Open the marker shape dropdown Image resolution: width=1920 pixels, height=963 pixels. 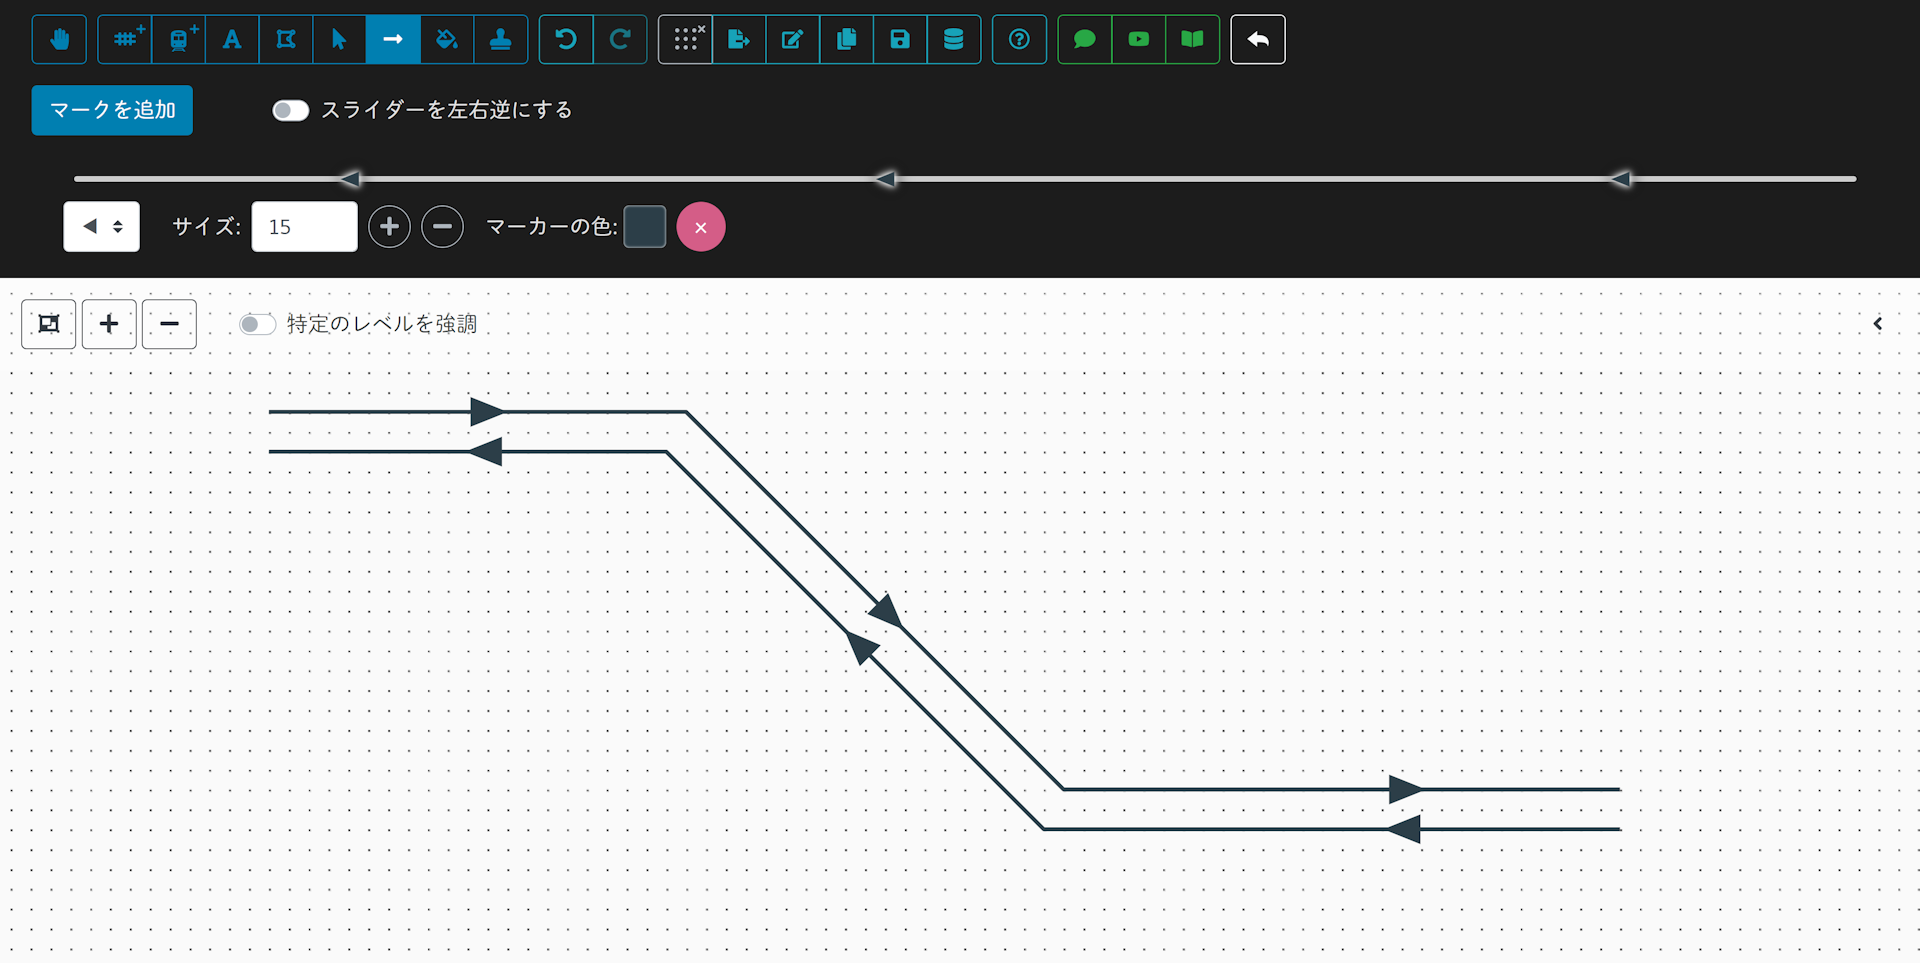tap(102, 227)
